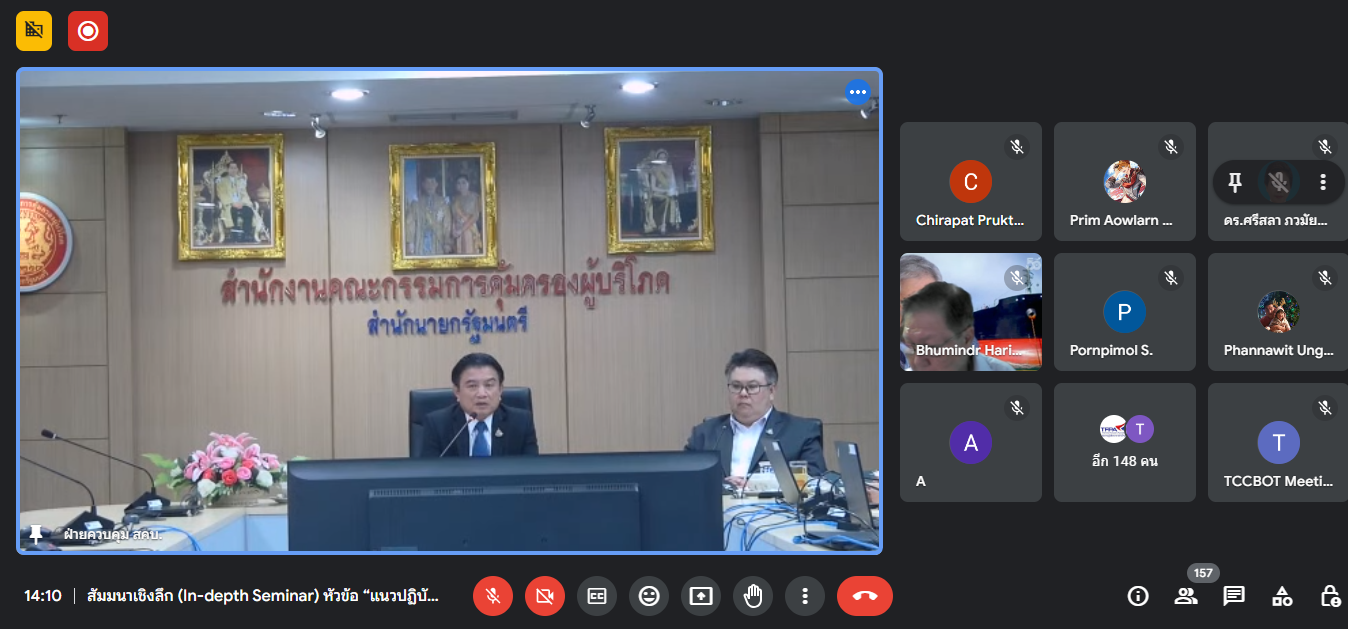The image size is (1348, 629).
Task: Unmute the microphone in bottom bar
Action: pos(493,596)
